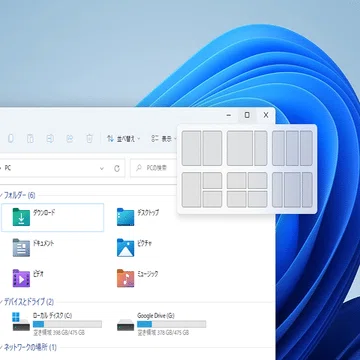
Task: Click the 空き領域 398 GB/475 GB text
Action: click(x=59, y=333)
